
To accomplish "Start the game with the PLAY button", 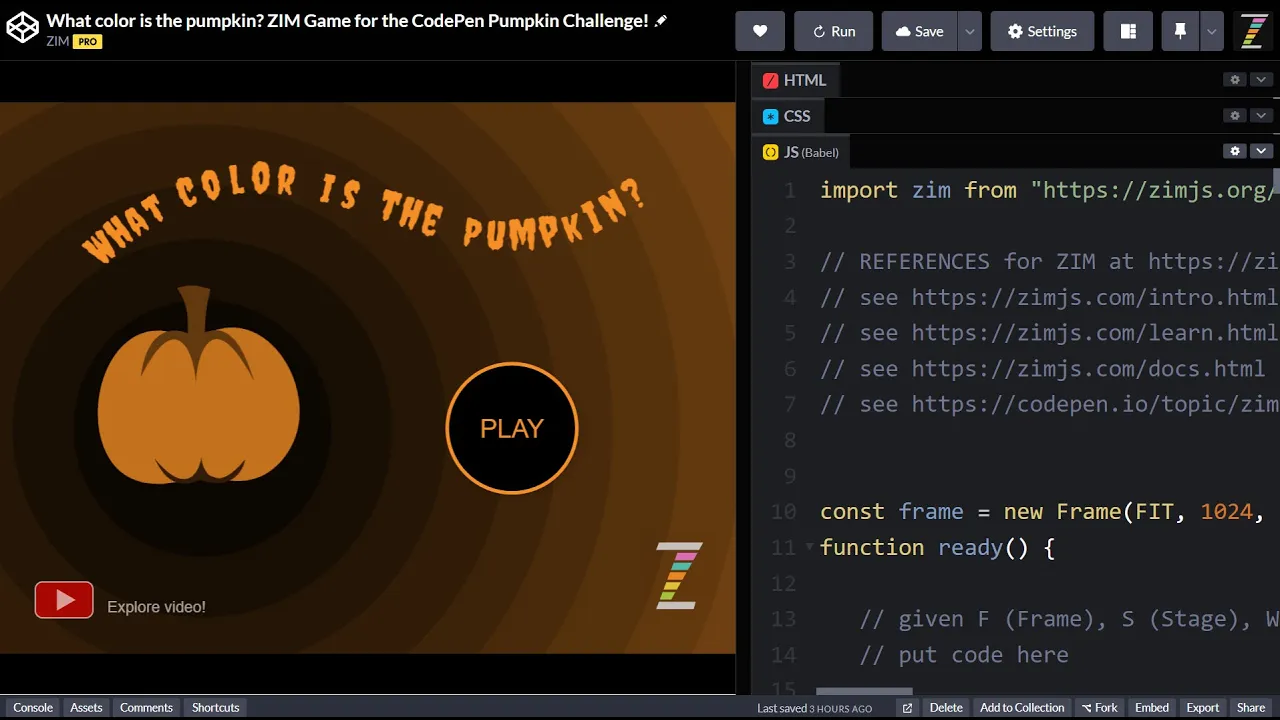I will click(512, 428).
